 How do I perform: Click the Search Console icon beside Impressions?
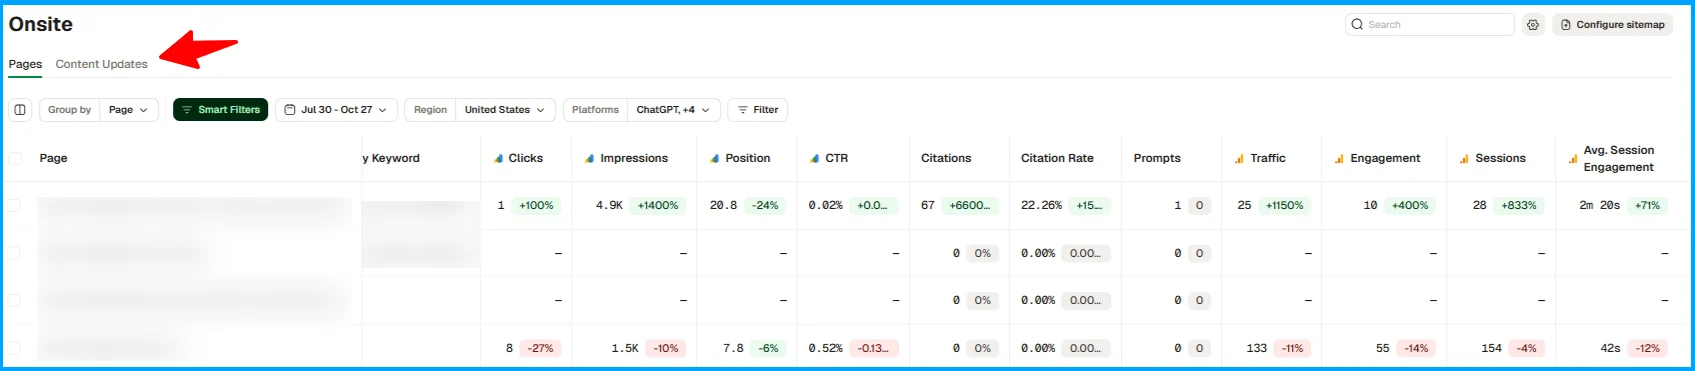(590, 158)
